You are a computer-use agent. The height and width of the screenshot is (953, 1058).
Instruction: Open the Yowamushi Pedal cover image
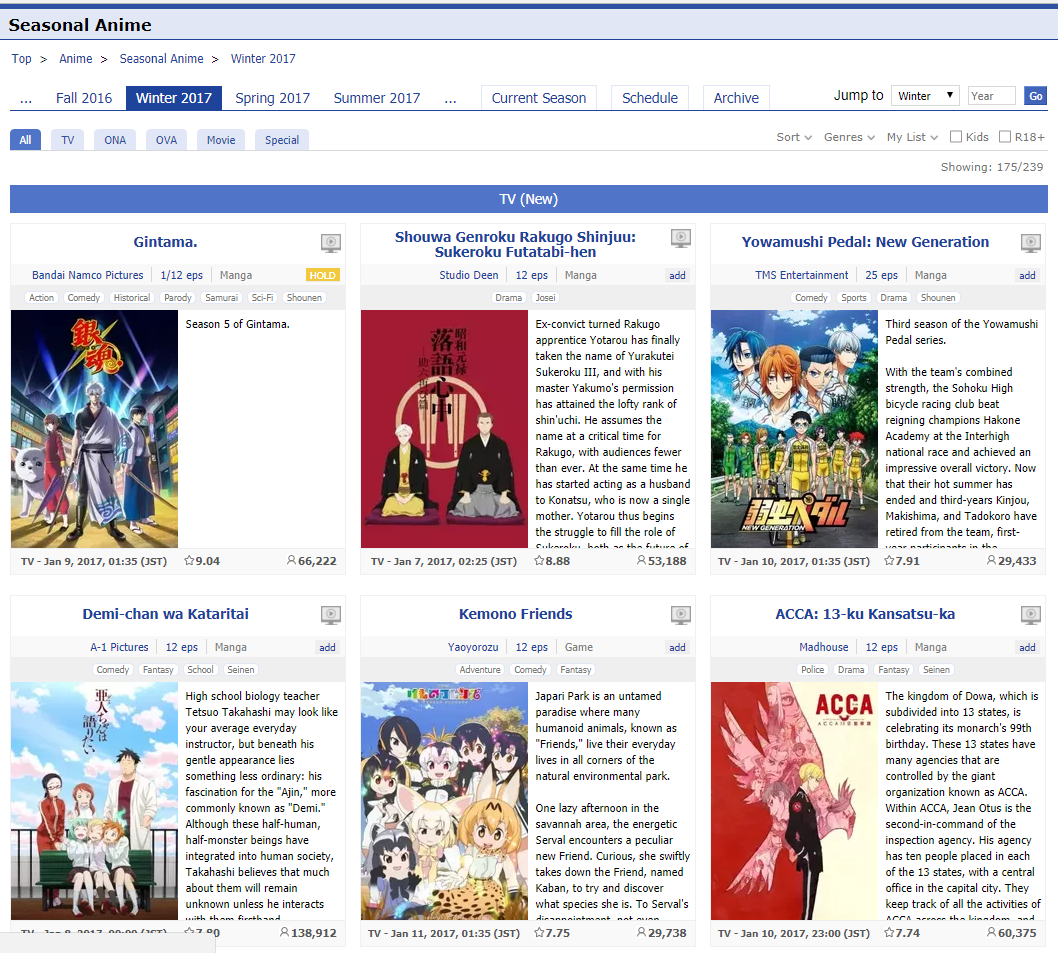794,429
